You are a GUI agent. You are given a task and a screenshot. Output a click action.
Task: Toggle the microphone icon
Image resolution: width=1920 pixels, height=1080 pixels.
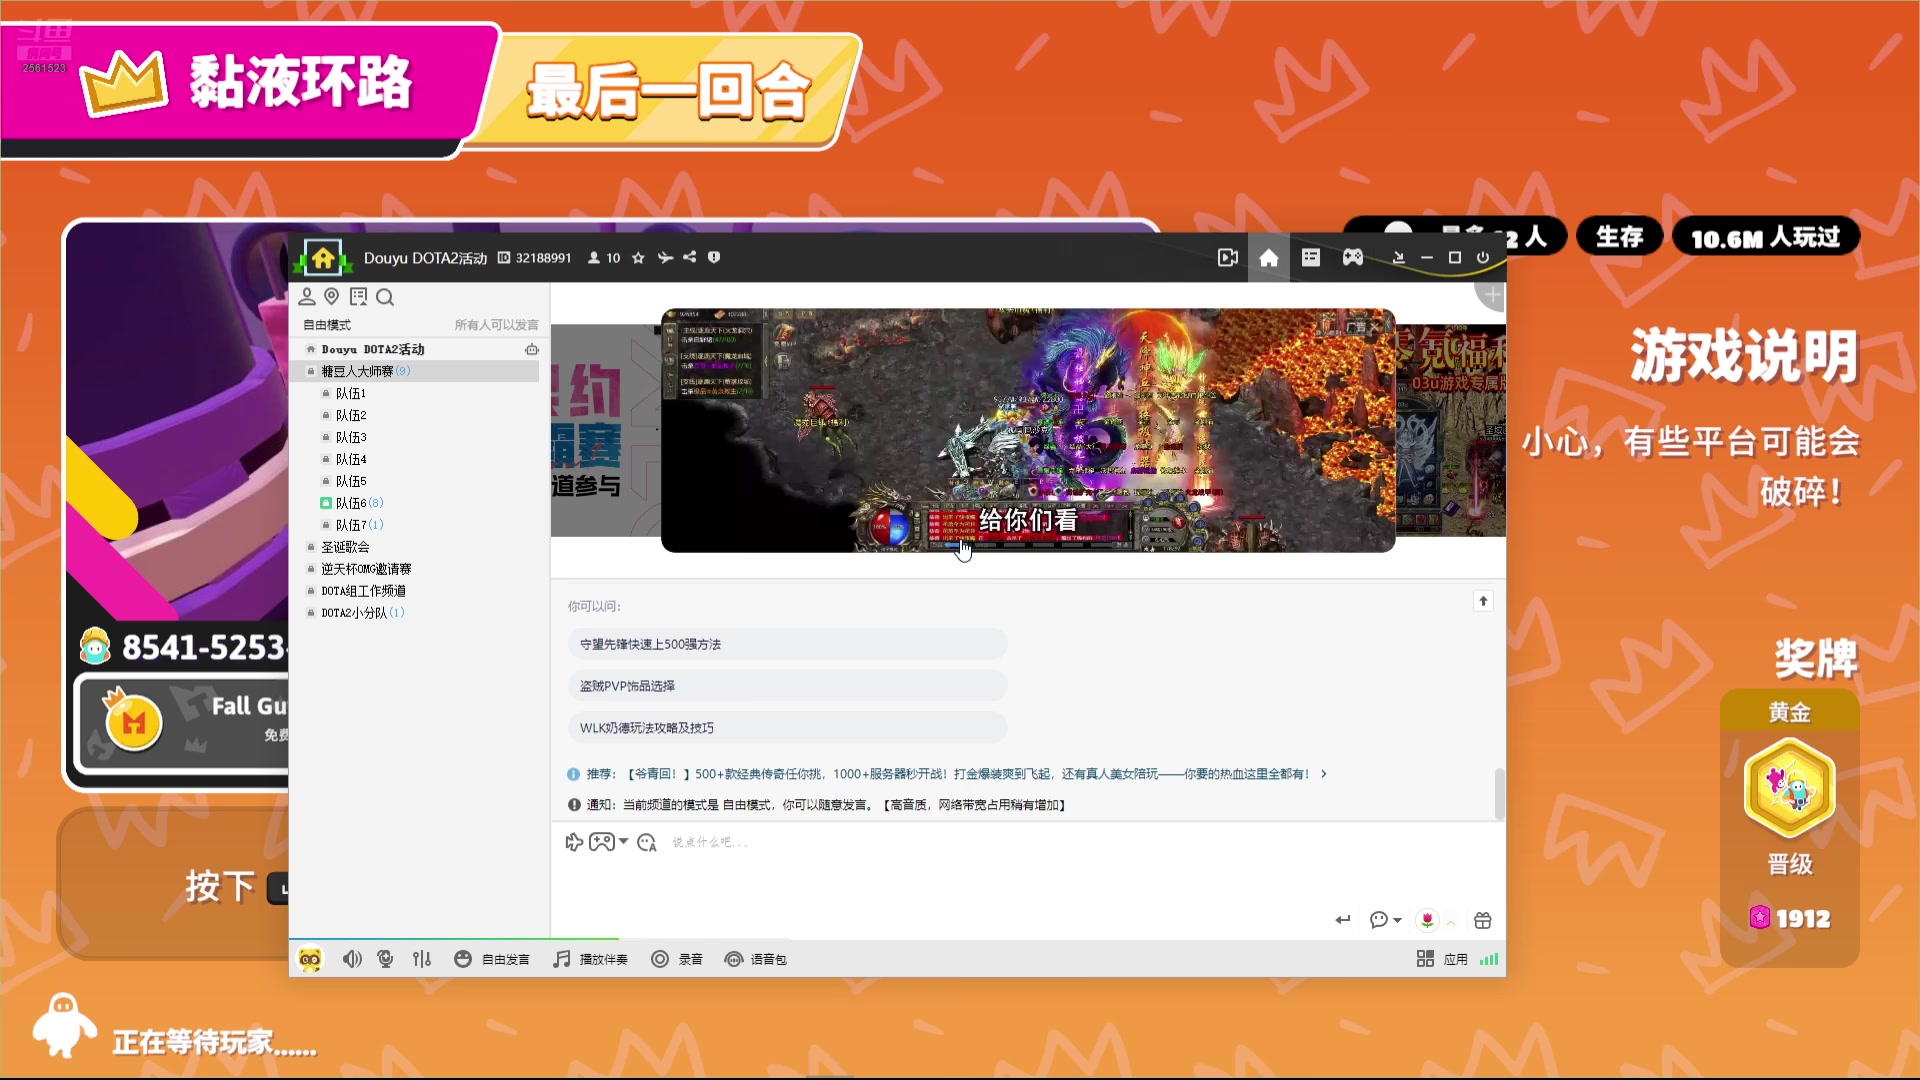click(385, 959)
